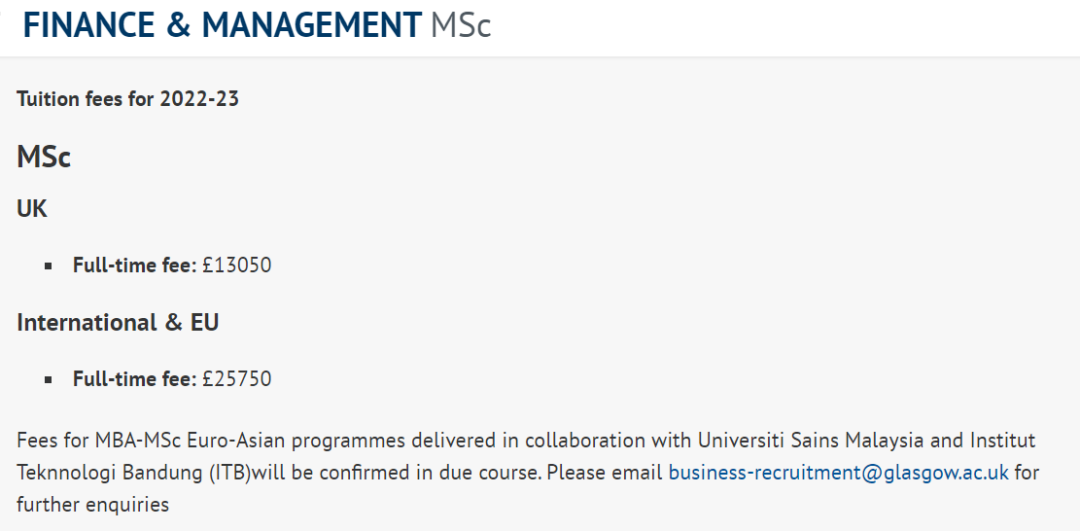This screenshot has height=531, width=1080.
Task: Click the Teknnologi Bandung (ITB) text
Action: coord(134,473)
